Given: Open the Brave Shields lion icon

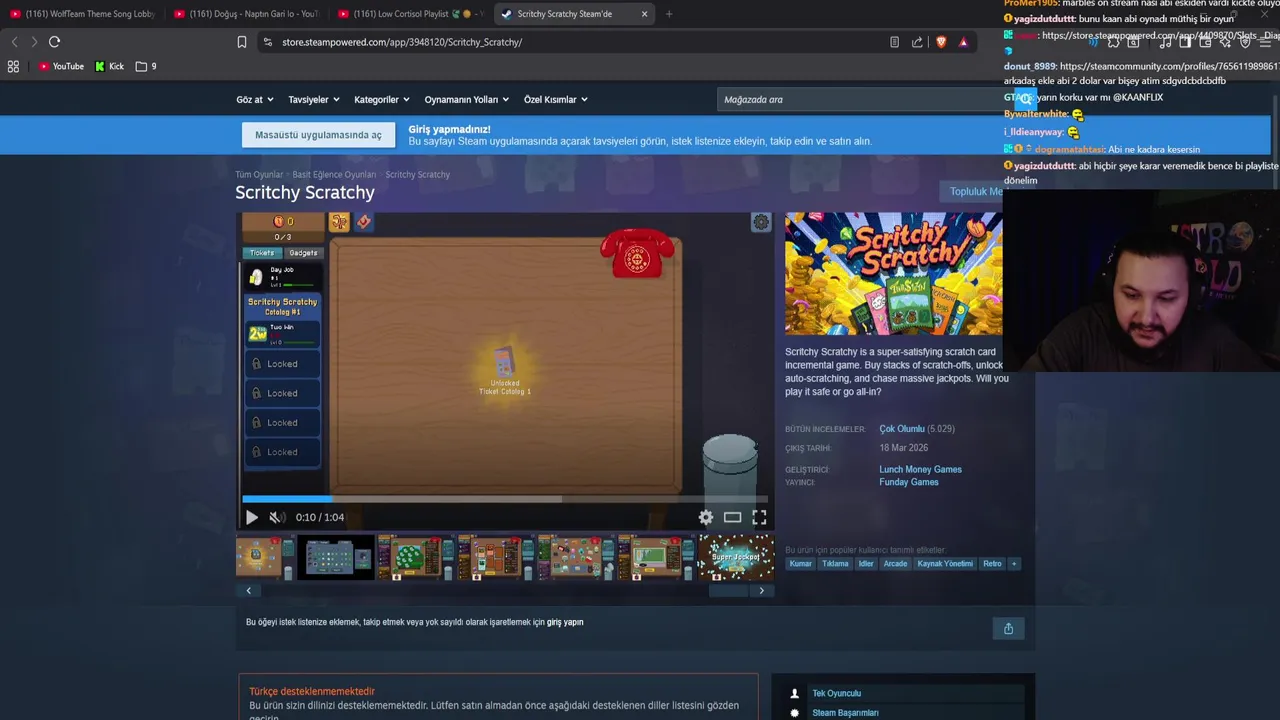Looking at the screenshot, I should click(x=941, y=42).
